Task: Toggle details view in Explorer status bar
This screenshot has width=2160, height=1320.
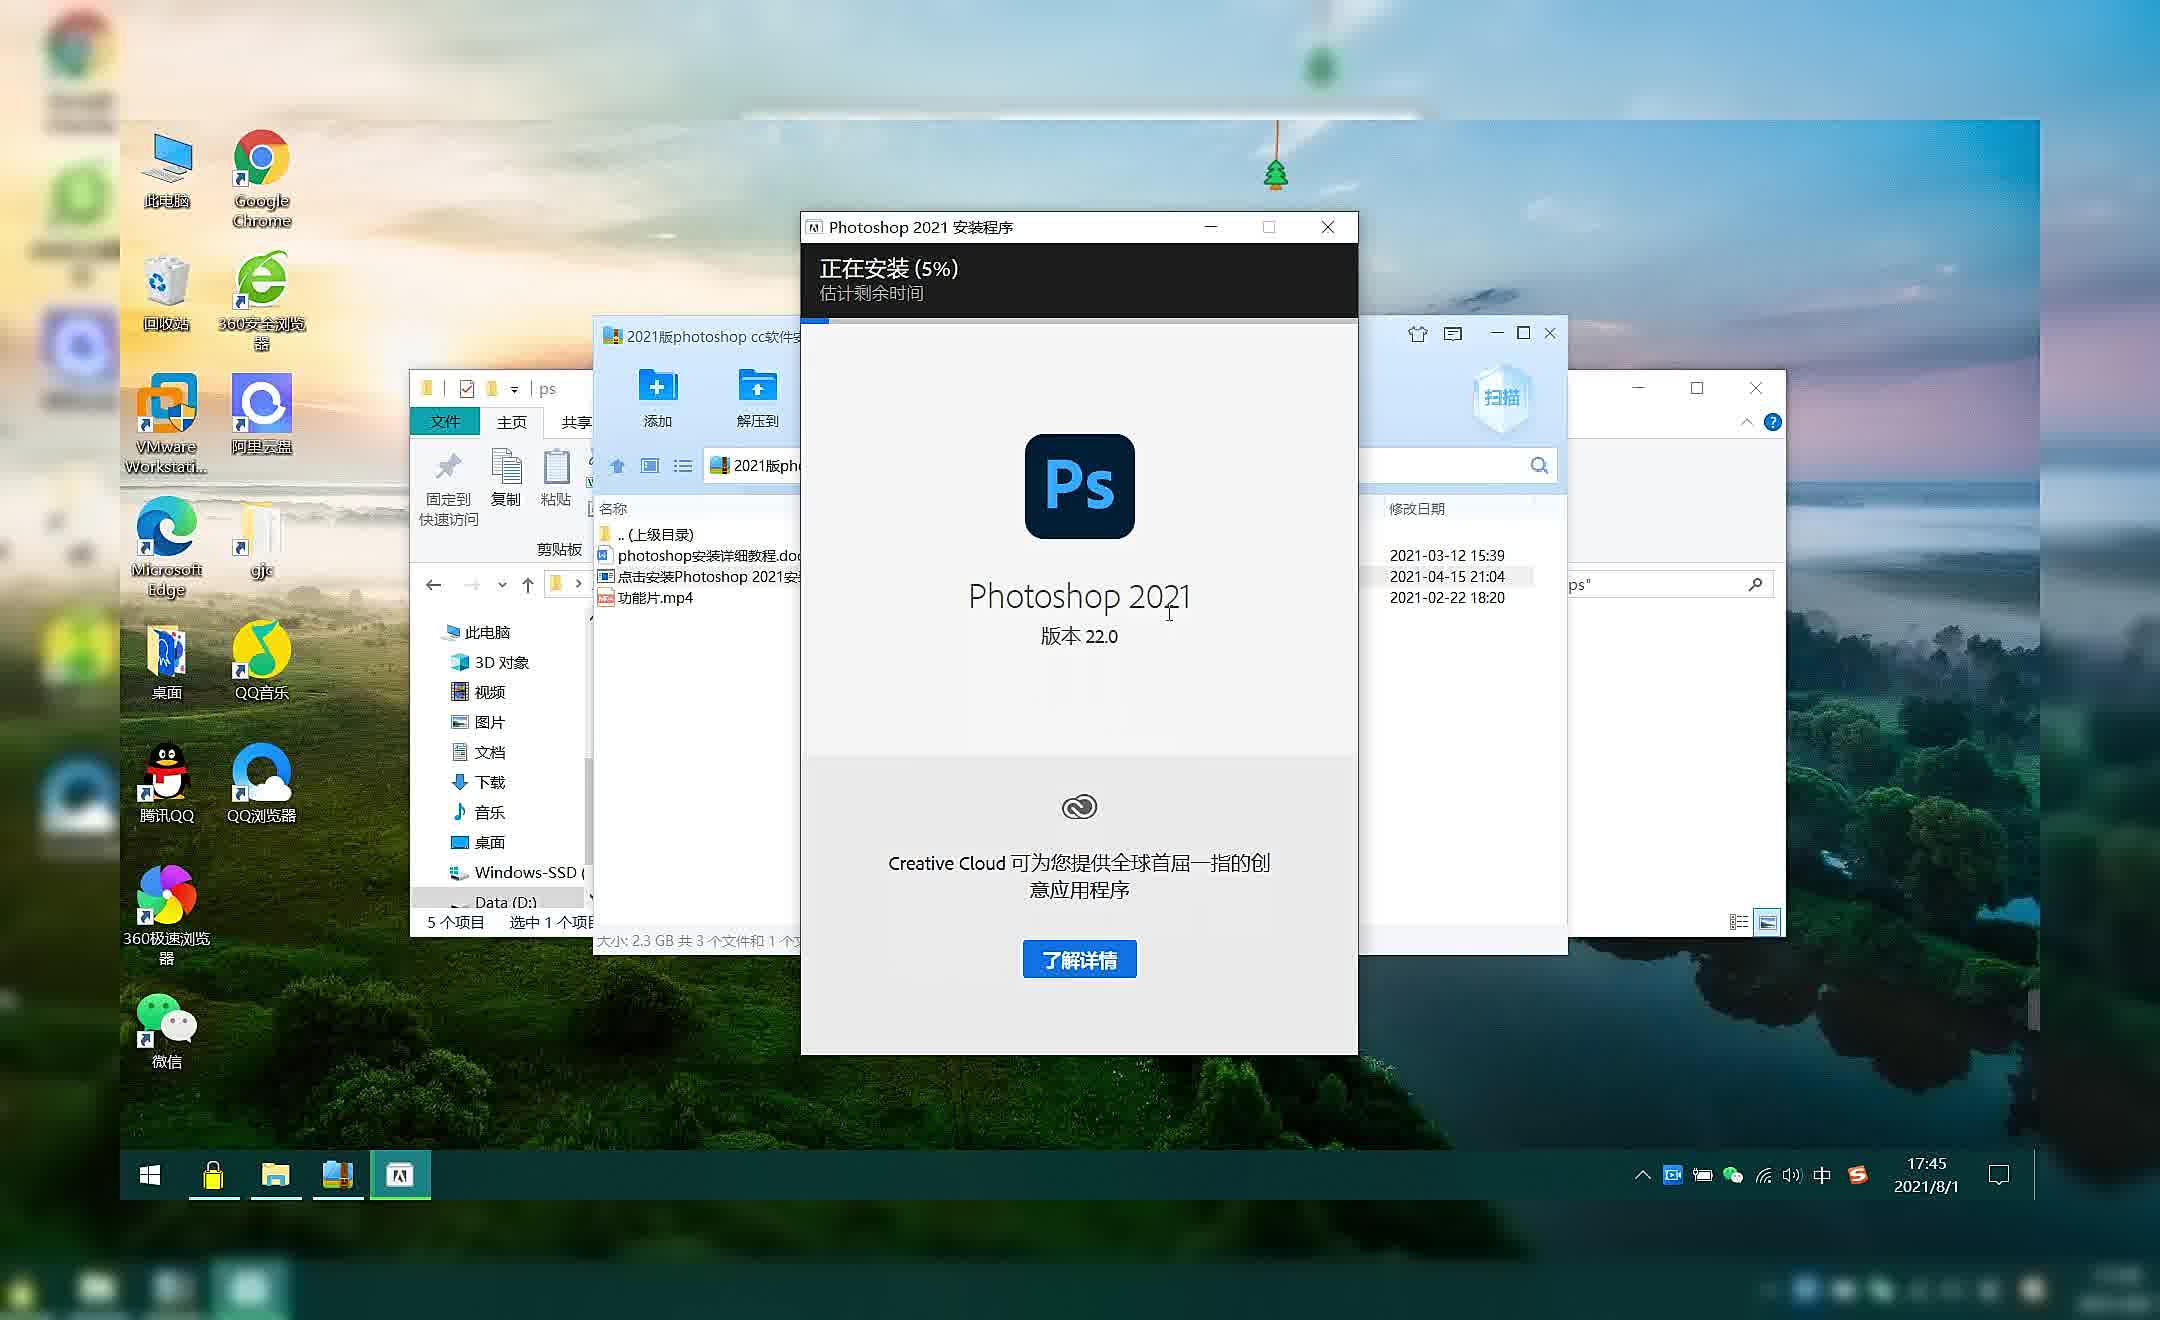Action: click(1739, 922)
